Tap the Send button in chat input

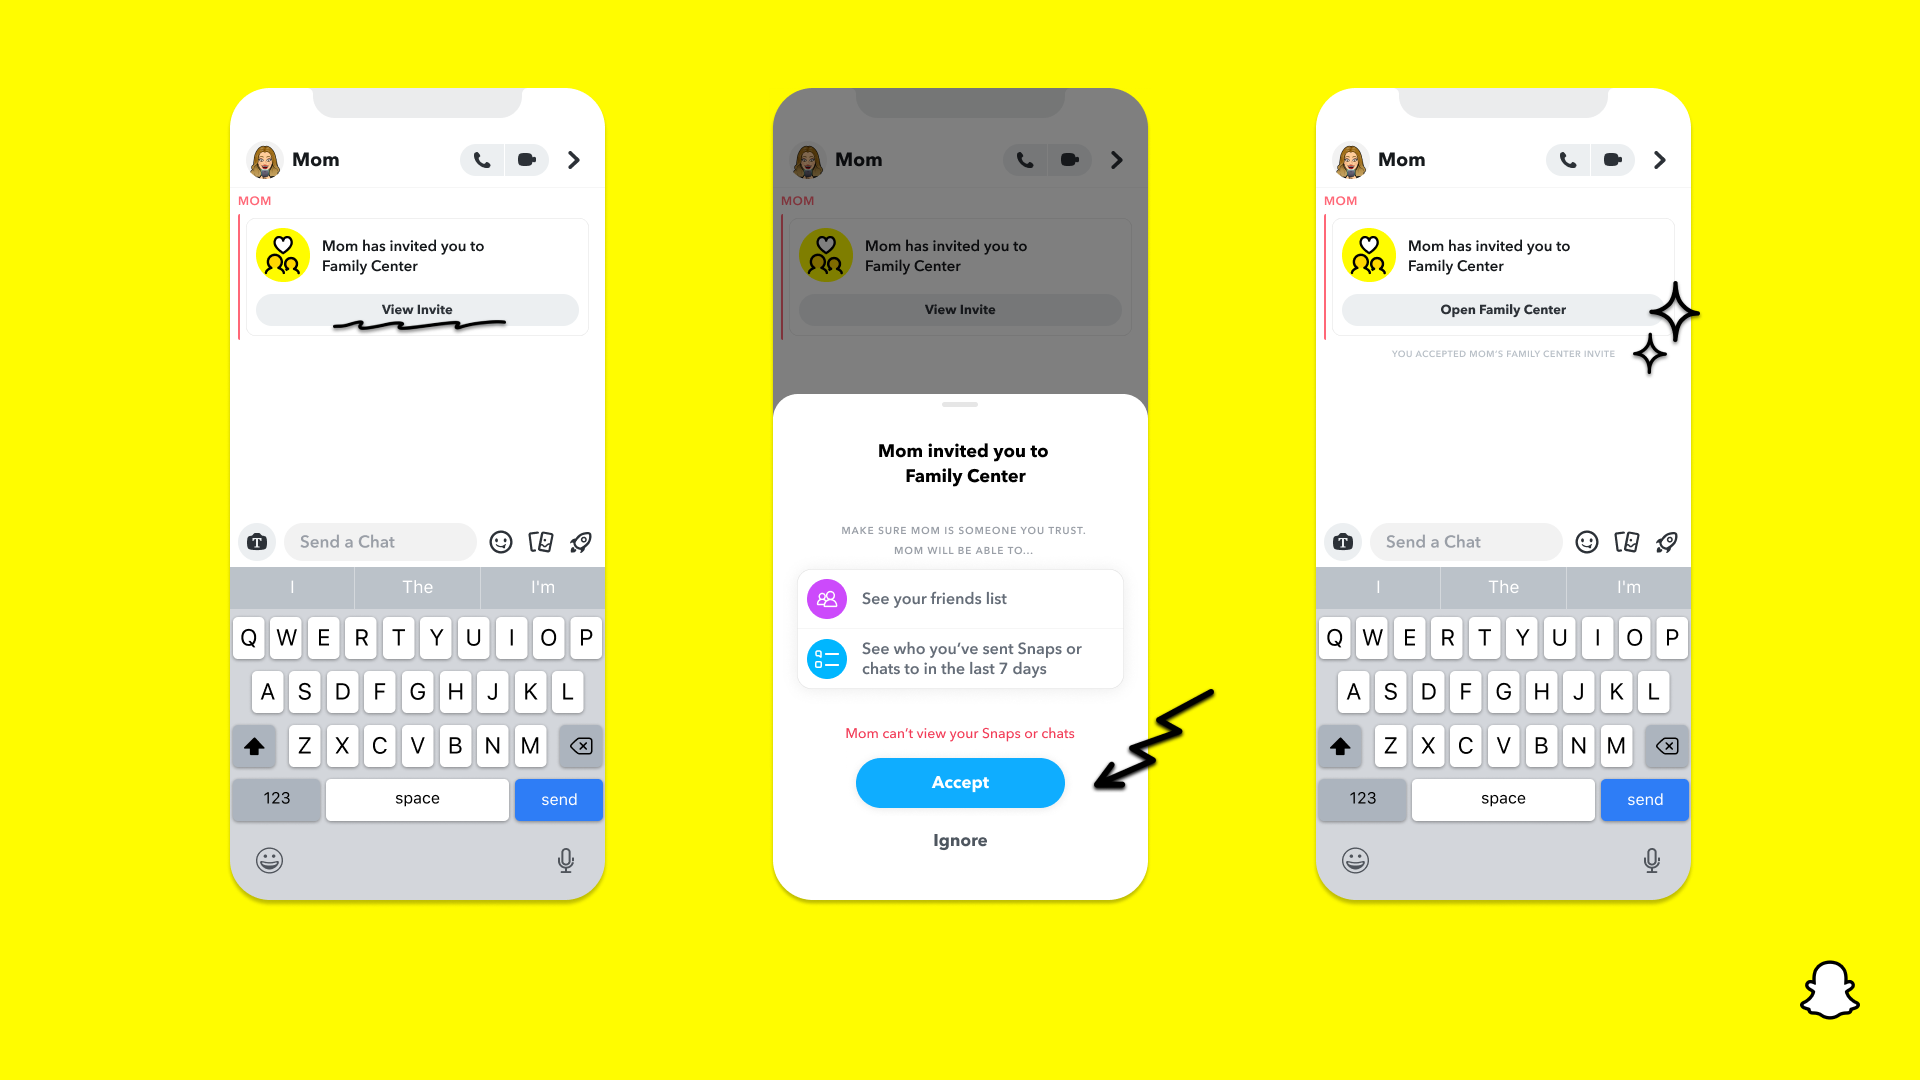[x=559, y=798]
